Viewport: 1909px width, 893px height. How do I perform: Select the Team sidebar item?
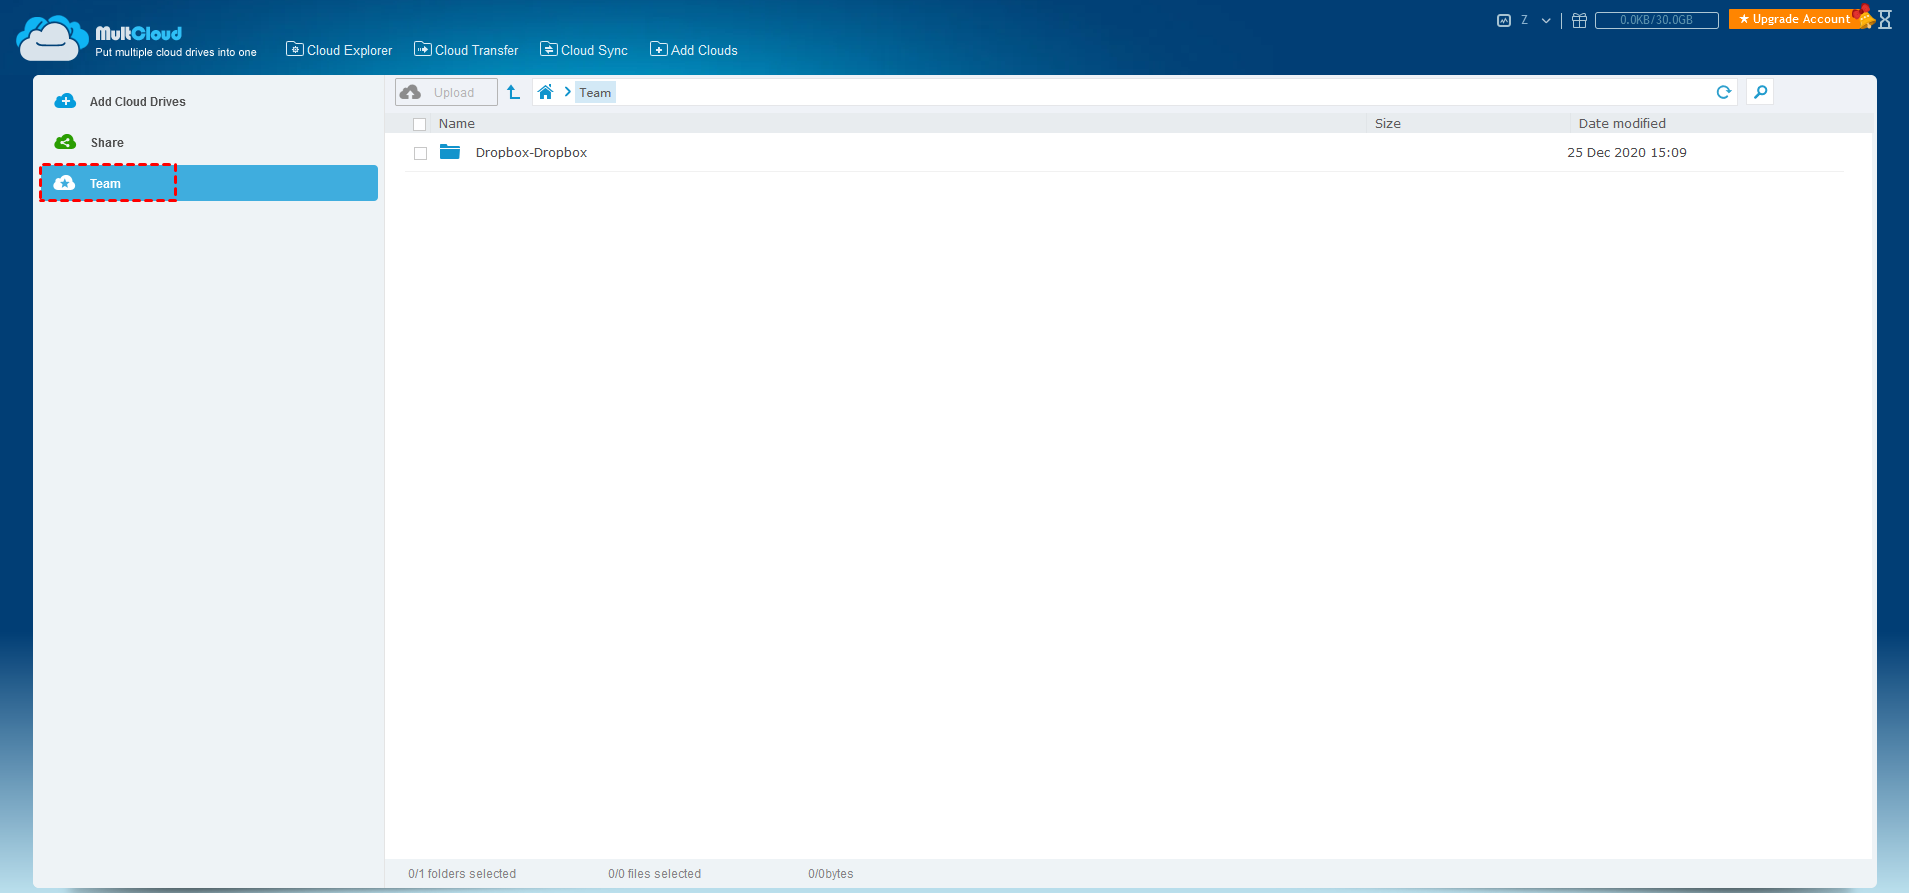pyautogui.click(x=209, y=183)
